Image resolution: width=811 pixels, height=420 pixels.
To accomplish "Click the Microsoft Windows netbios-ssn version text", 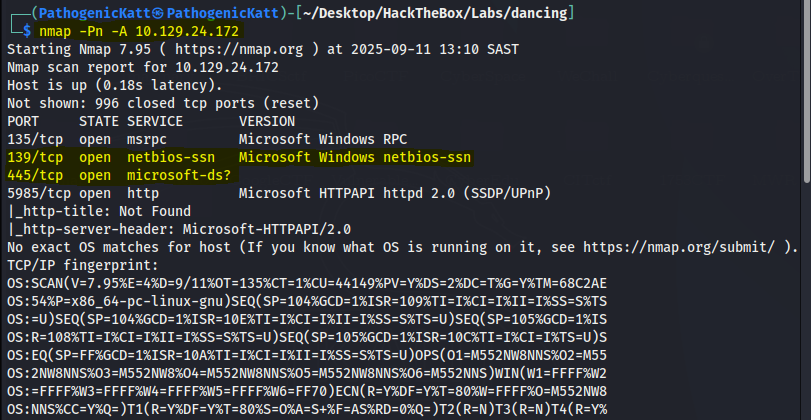I will coord(355,157).
